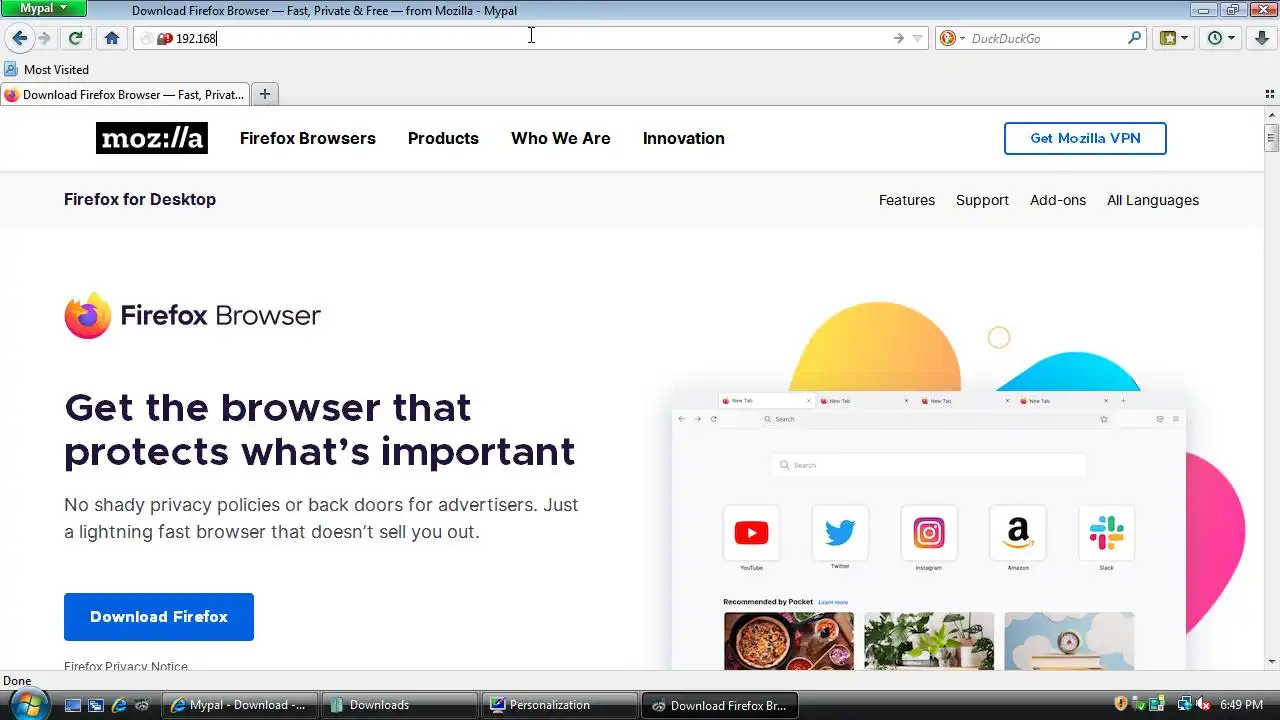Click in the URL address field

click(530, 38)
